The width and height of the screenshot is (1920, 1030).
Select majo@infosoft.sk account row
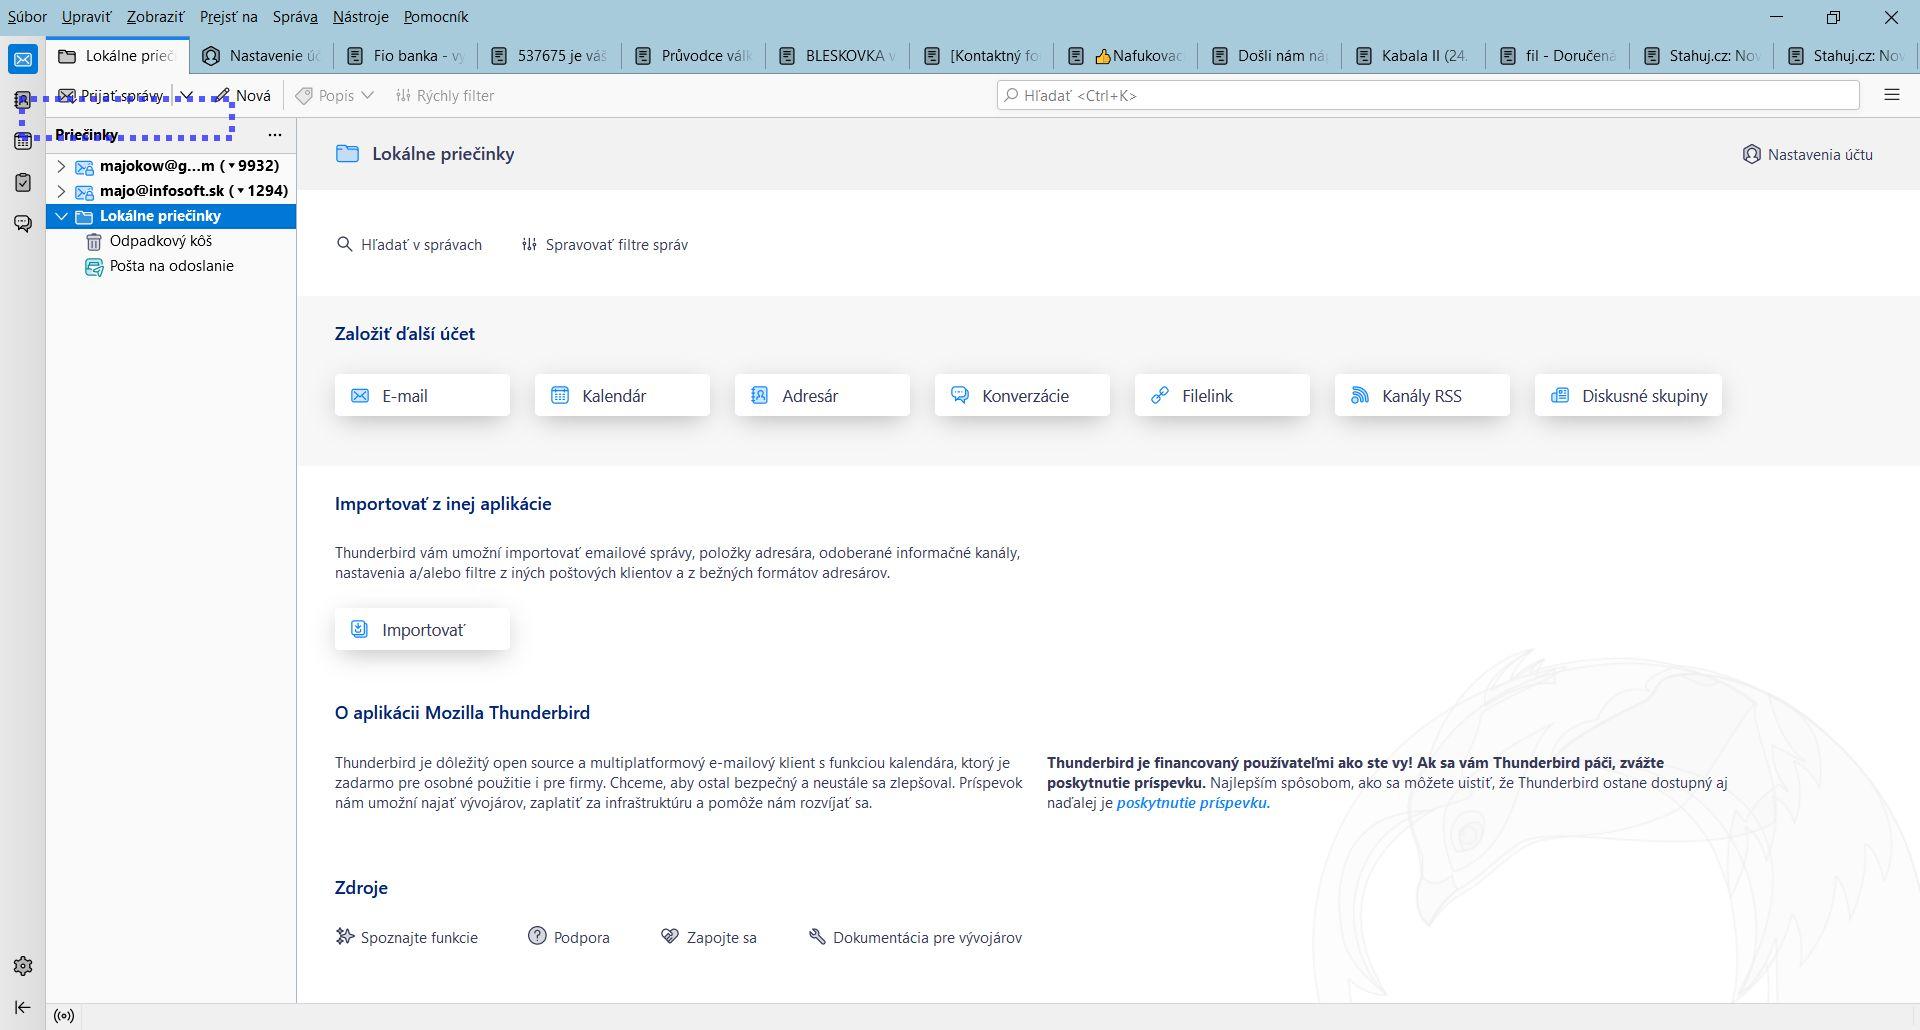(x=171, y=191)
